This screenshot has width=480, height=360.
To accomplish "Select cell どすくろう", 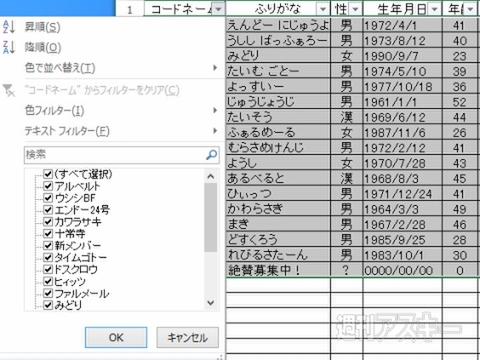I will (278, 240).
